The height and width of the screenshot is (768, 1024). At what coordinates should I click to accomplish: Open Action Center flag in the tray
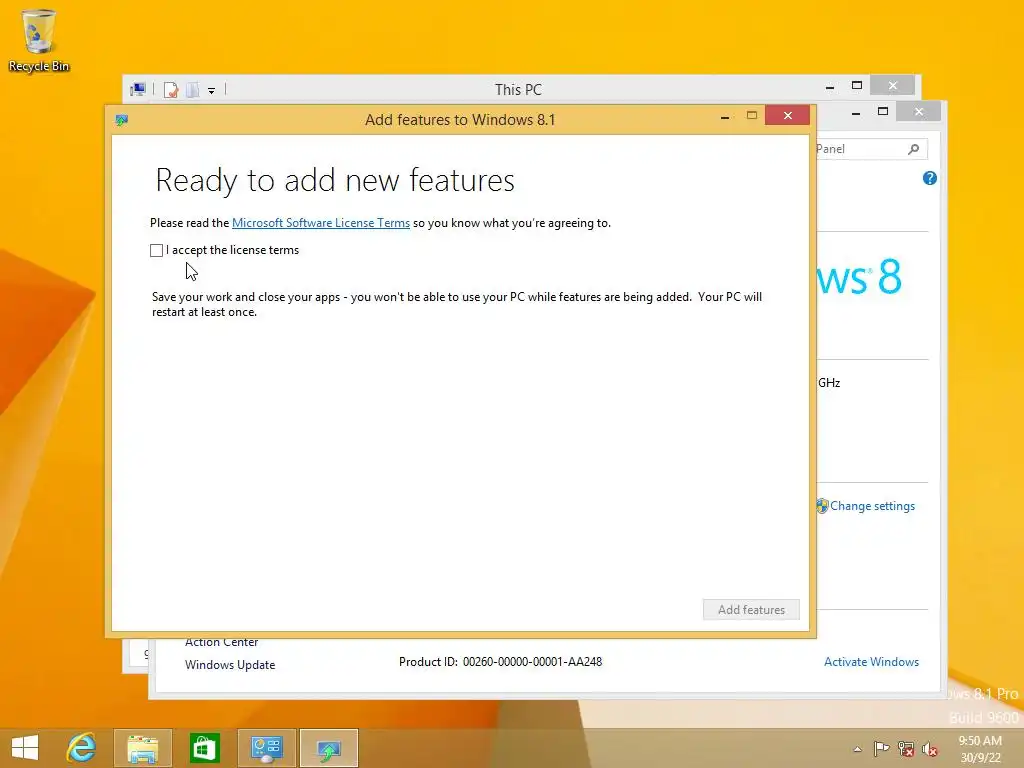[881, 748]
